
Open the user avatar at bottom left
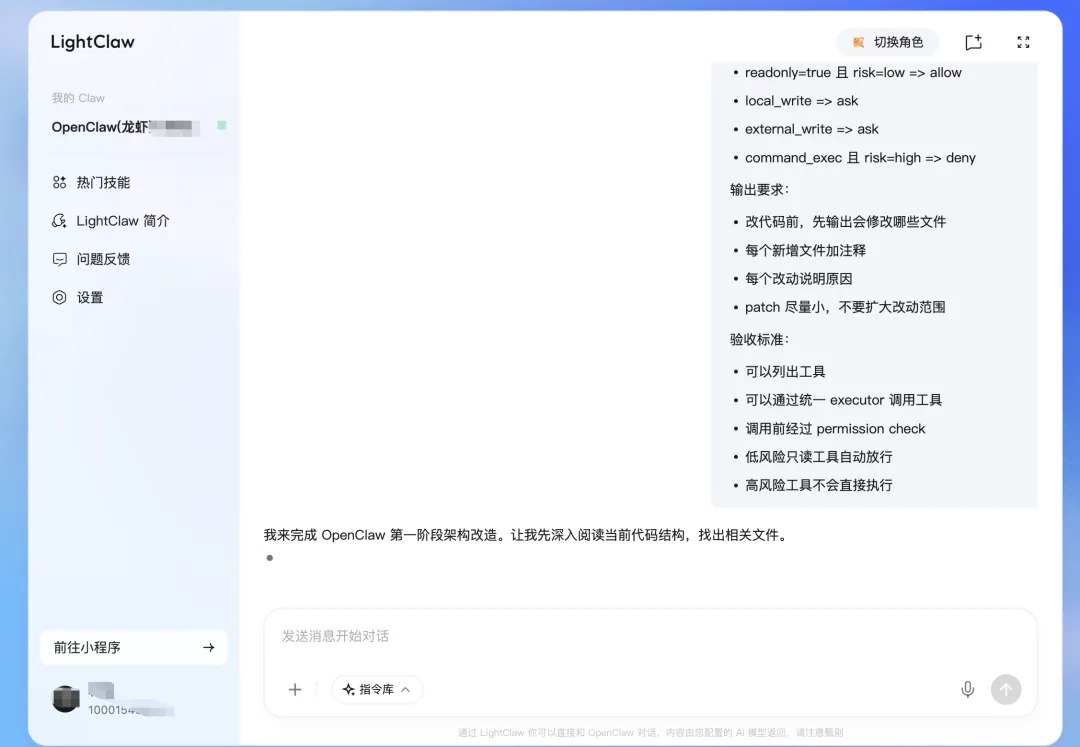pos(66,699)
